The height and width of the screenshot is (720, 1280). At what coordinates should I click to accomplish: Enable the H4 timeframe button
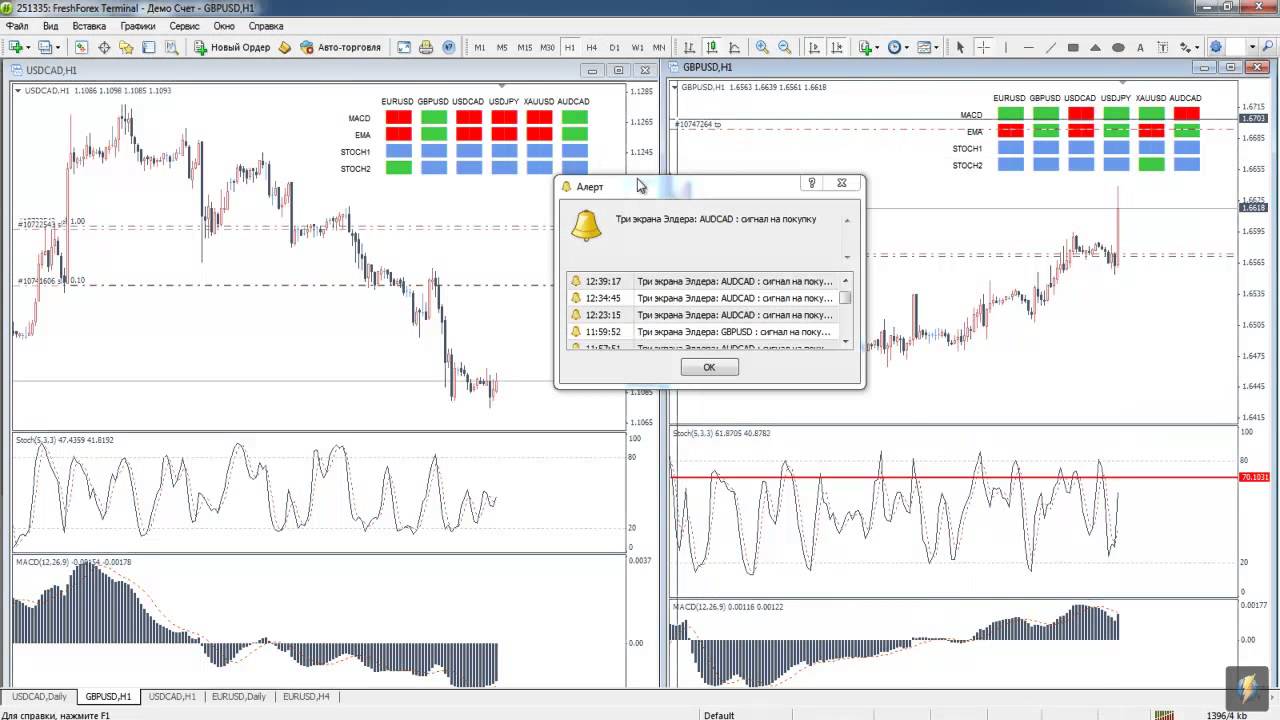click(x=592, y=47)
